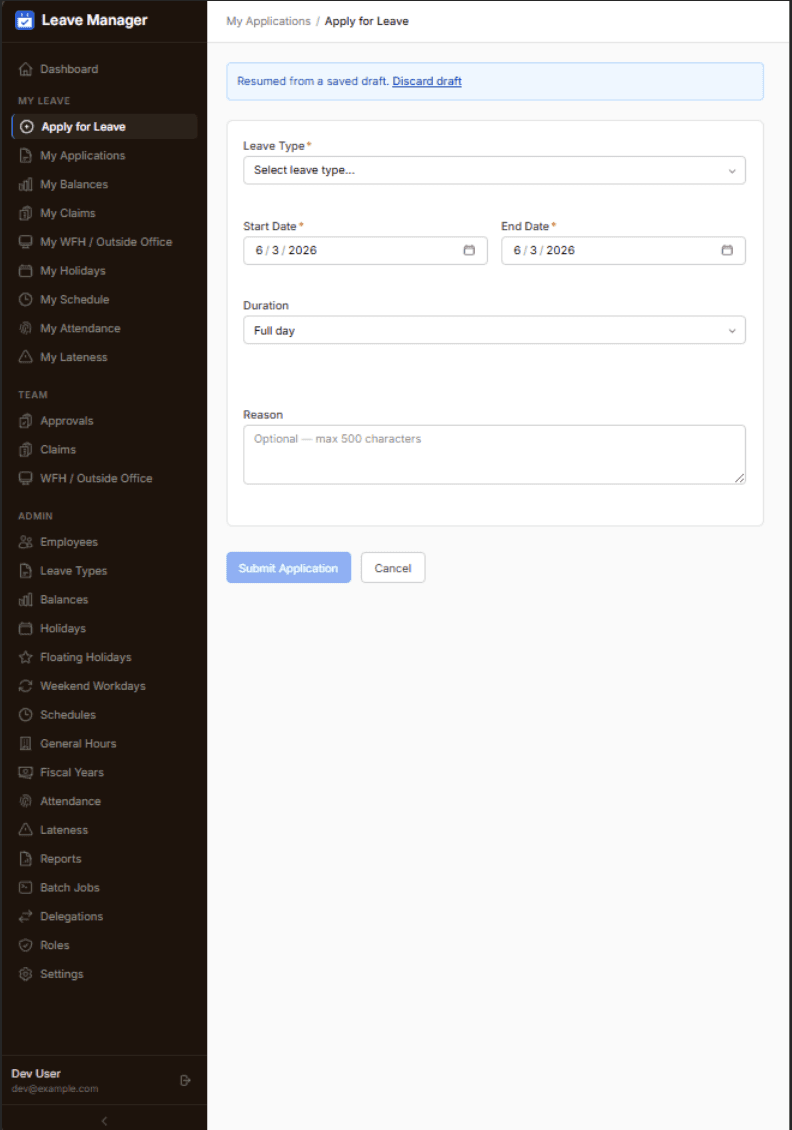
Task: Click the admin Employees people icon
Action: (25, 542)
